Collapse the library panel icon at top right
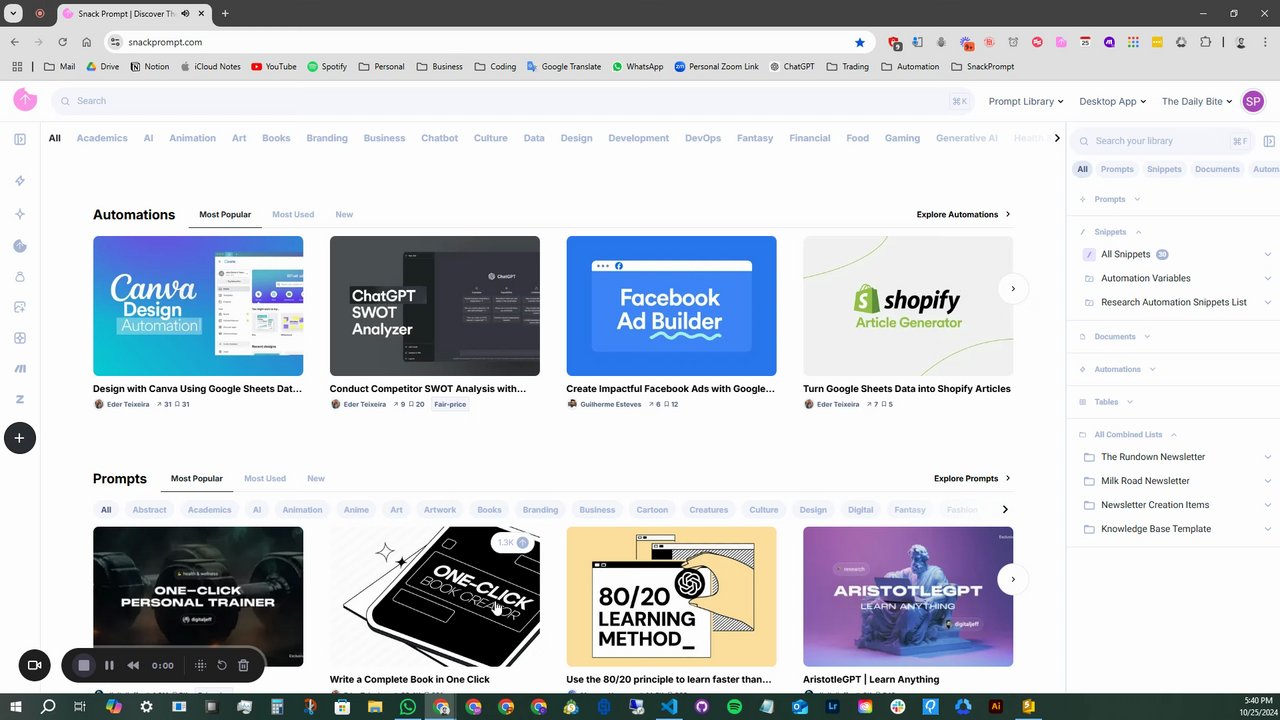This screenshot has height=720, width=1280. [x=1269, y=141]
